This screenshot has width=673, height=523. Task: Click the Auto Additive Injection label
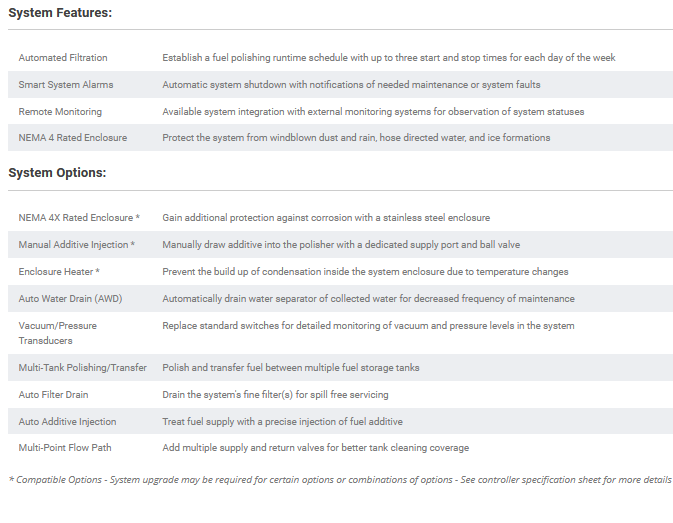68,422
